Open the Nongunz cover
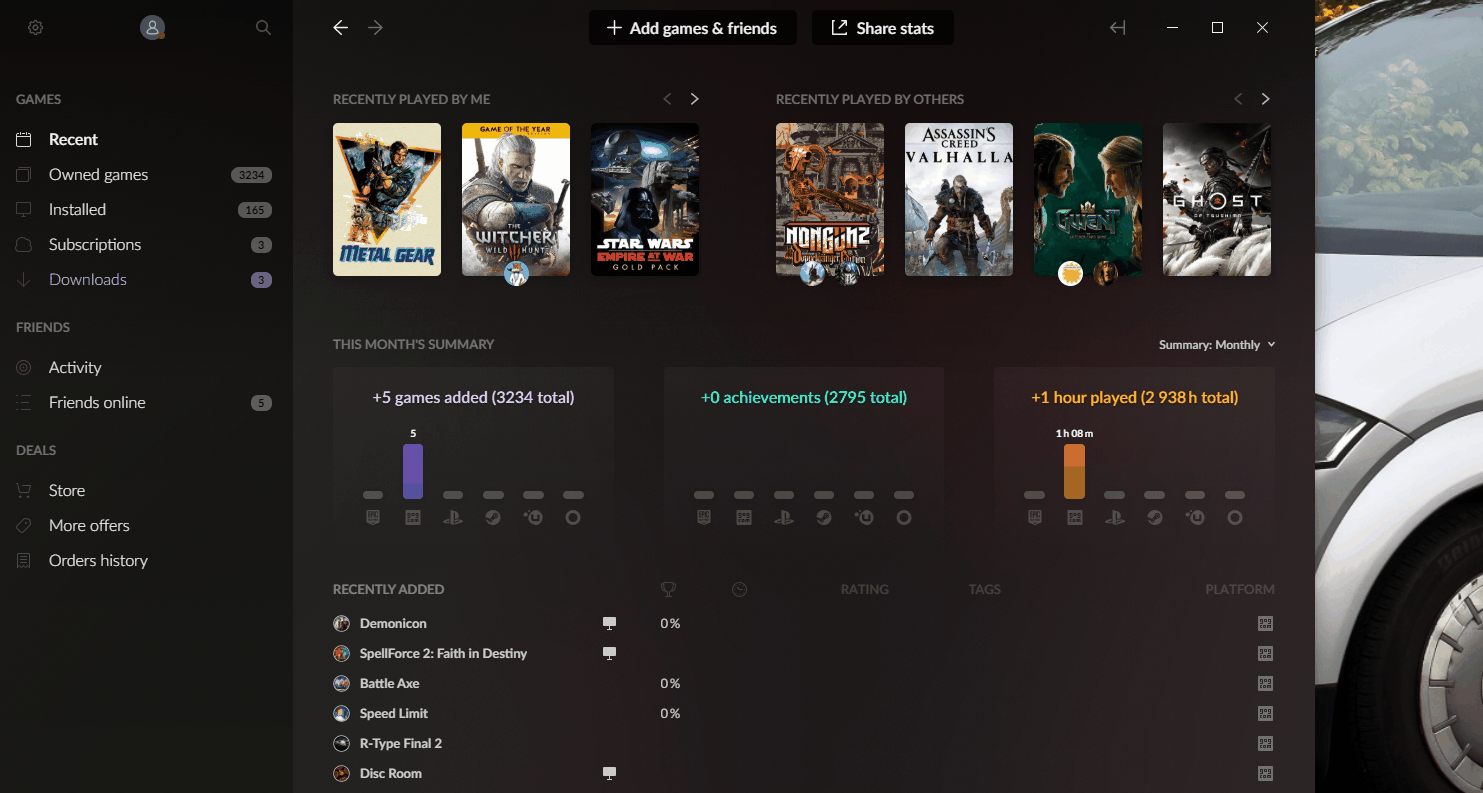This screenshot has height=793, width=1483. tap(830, 199)
